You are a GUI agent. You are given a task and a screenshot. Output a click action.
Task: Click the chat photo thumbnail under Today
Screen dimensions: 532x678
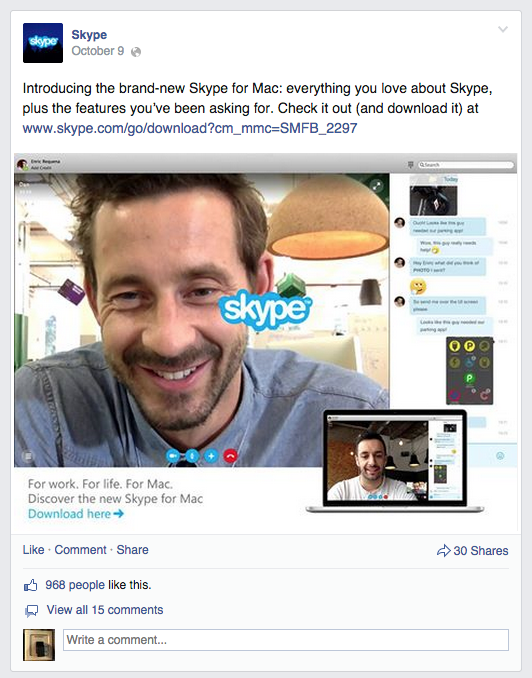point(433,200)
